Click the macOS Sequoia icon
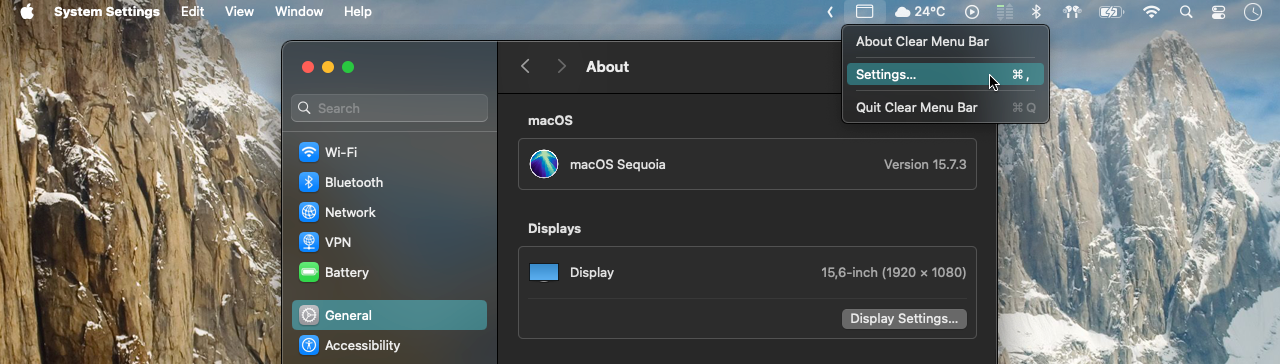This screenshot has height=364, width=1280. pos(544,164)
